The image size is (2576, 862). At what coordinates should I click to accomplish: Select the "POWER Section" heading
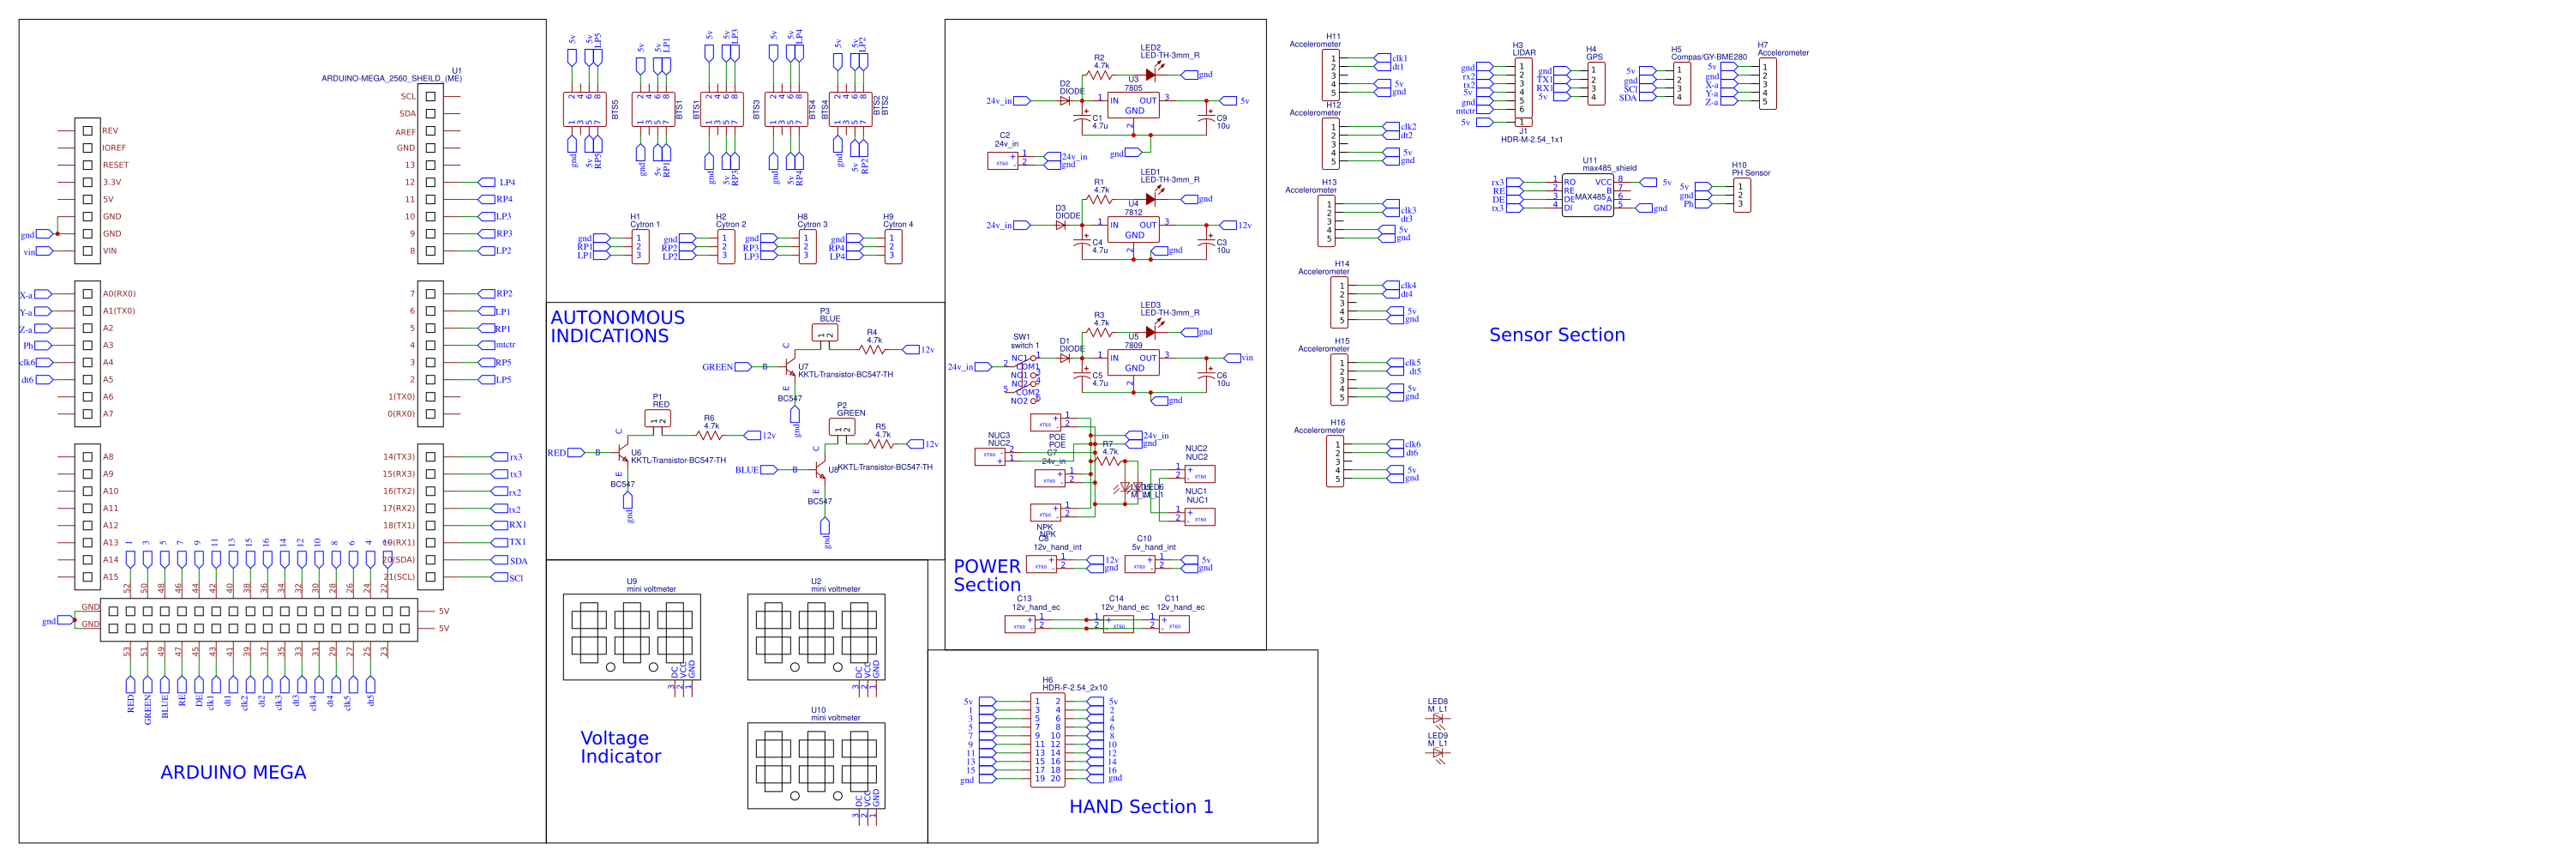[987, 575]
